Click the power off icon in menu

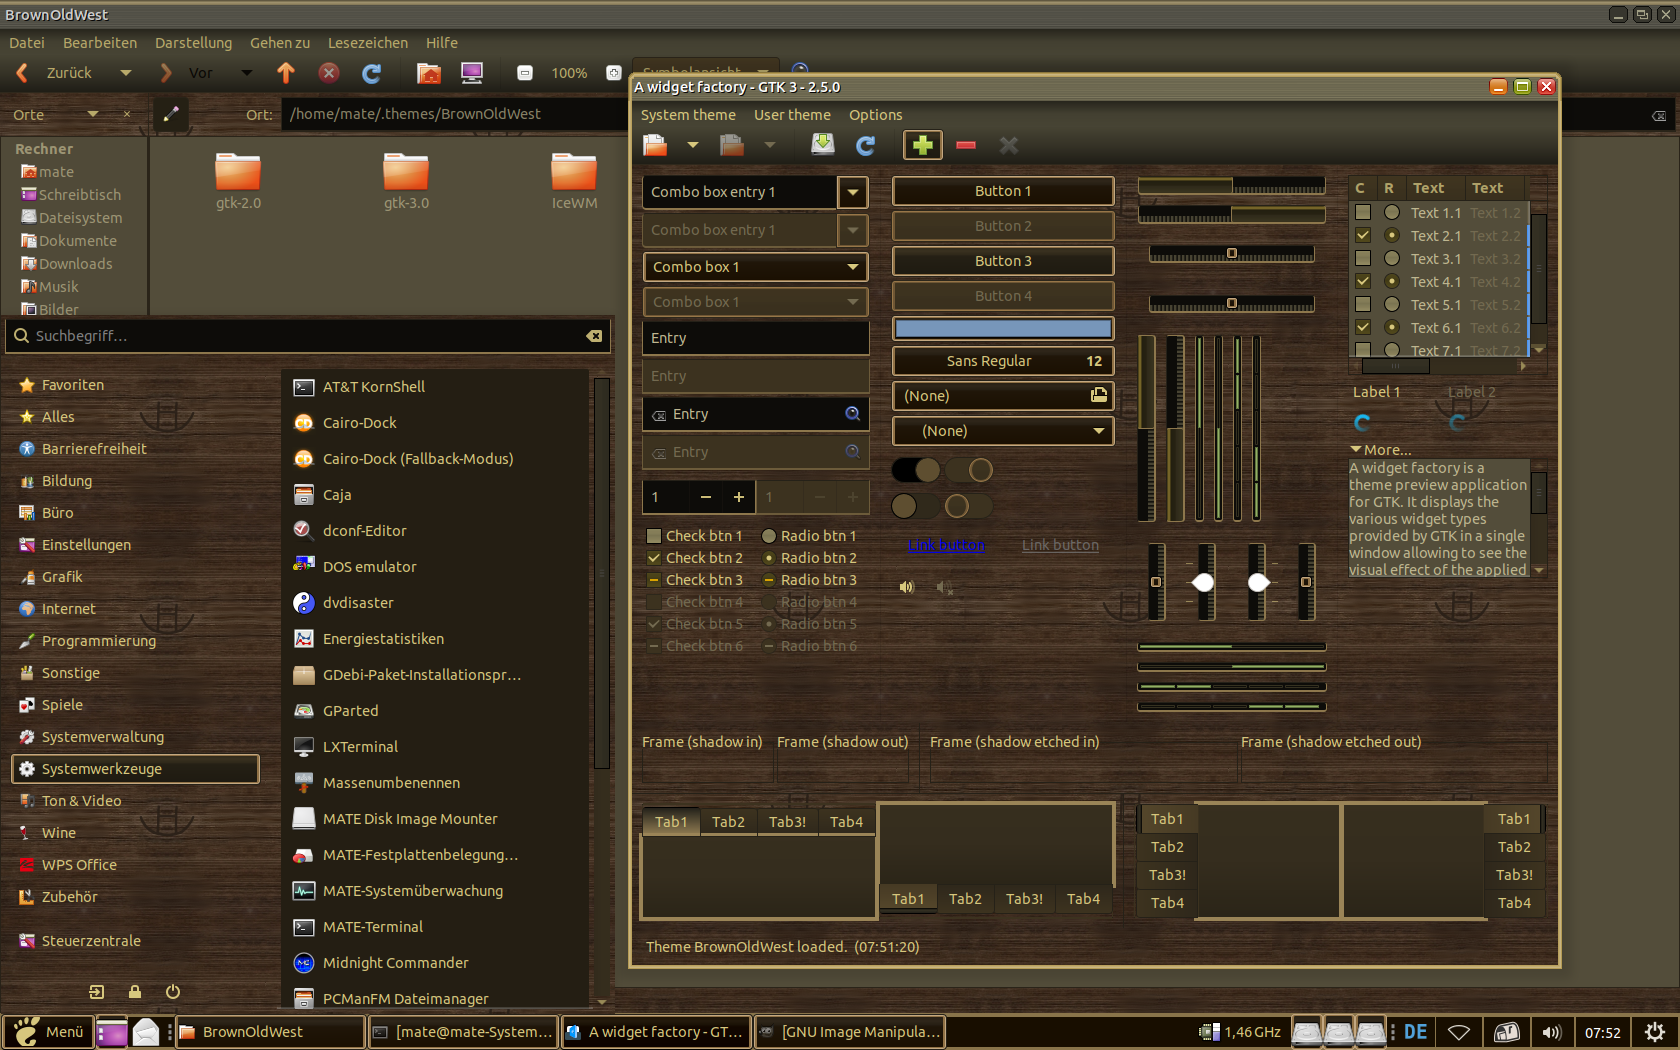(x=173, y=992)
